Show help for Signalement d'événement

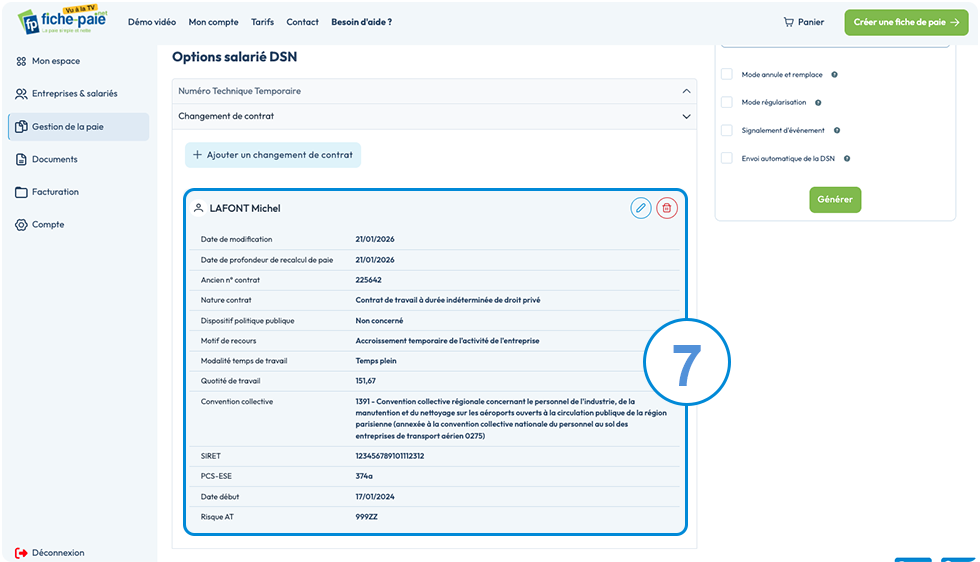point(837,131)
